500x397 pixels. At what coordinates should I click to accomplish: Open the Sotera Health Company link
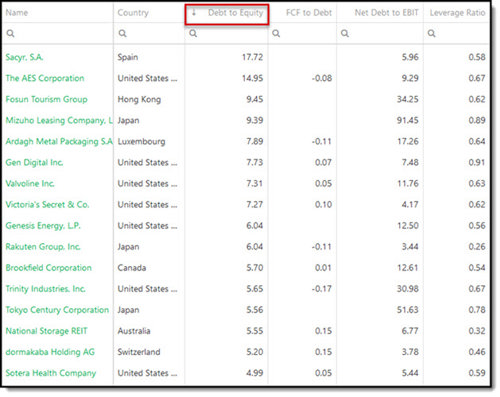pos(51,373)
